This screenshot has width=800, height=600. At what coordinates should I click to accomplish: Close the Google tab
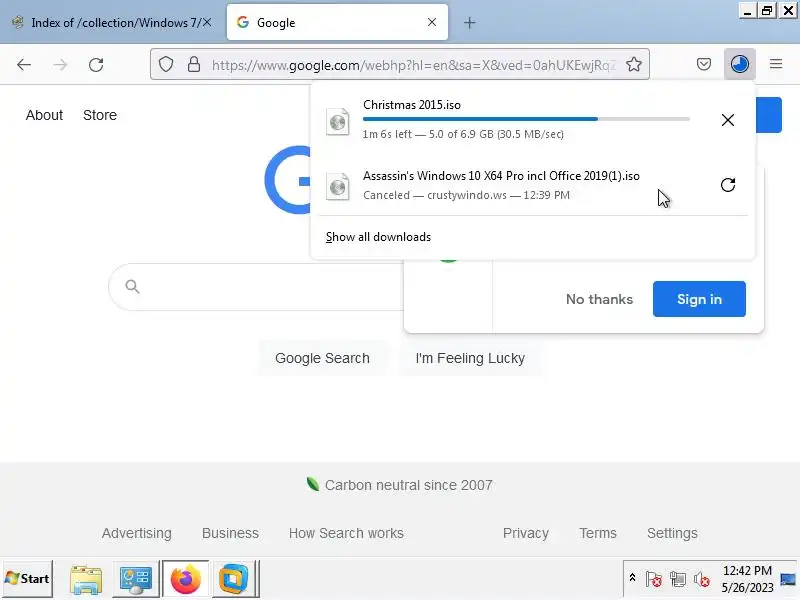(432, 22)
